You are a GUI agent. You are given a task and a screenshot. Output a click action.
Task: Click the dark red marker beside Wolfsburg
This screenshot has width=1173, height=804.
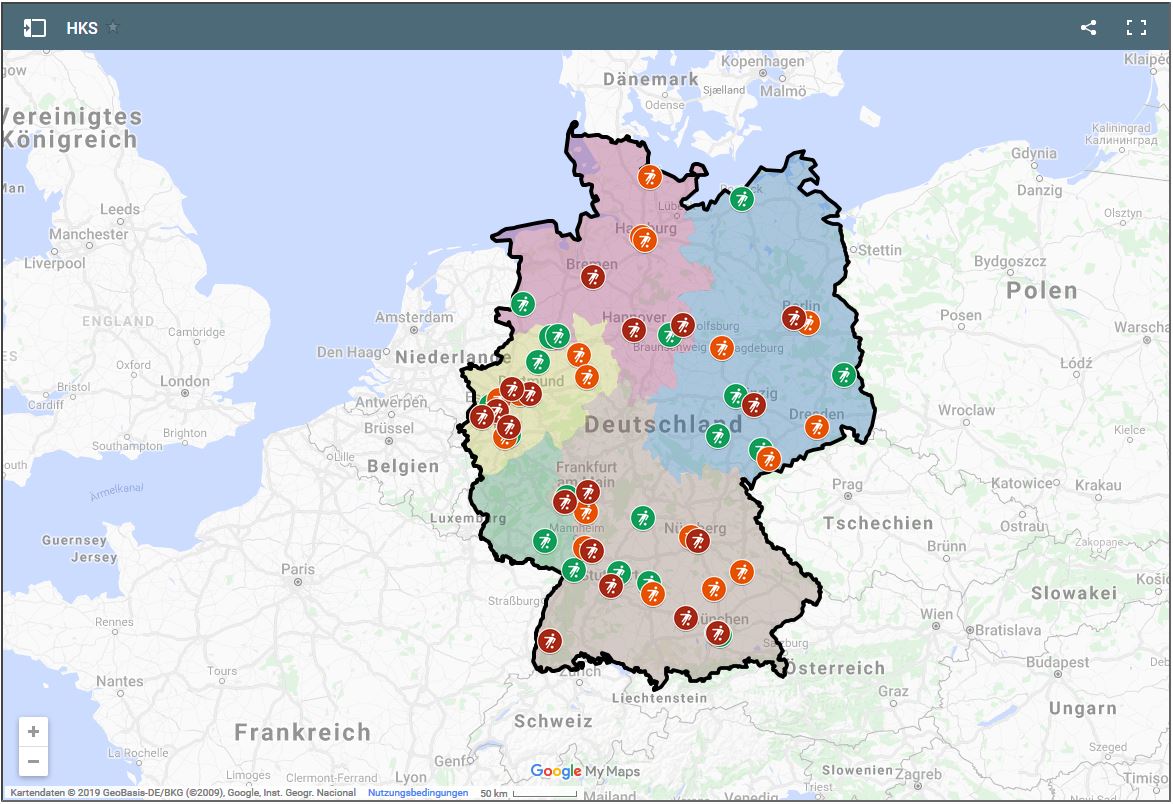coord(682,325)
